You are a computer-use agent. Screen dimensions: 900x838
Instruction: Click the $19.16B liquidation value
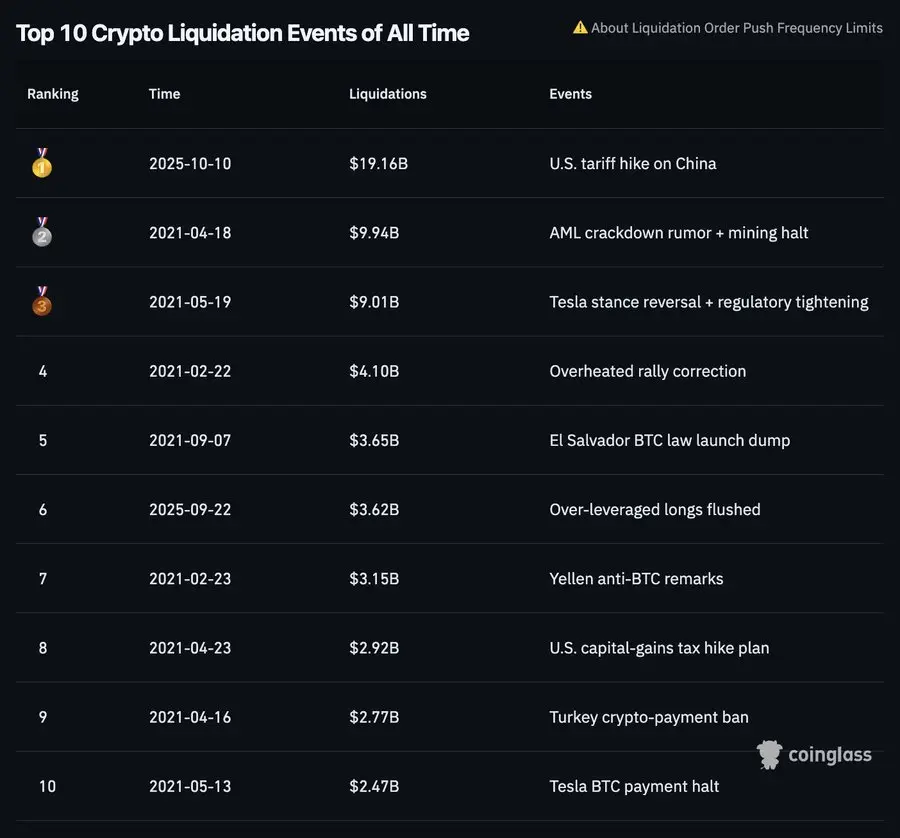coord(378,163)
